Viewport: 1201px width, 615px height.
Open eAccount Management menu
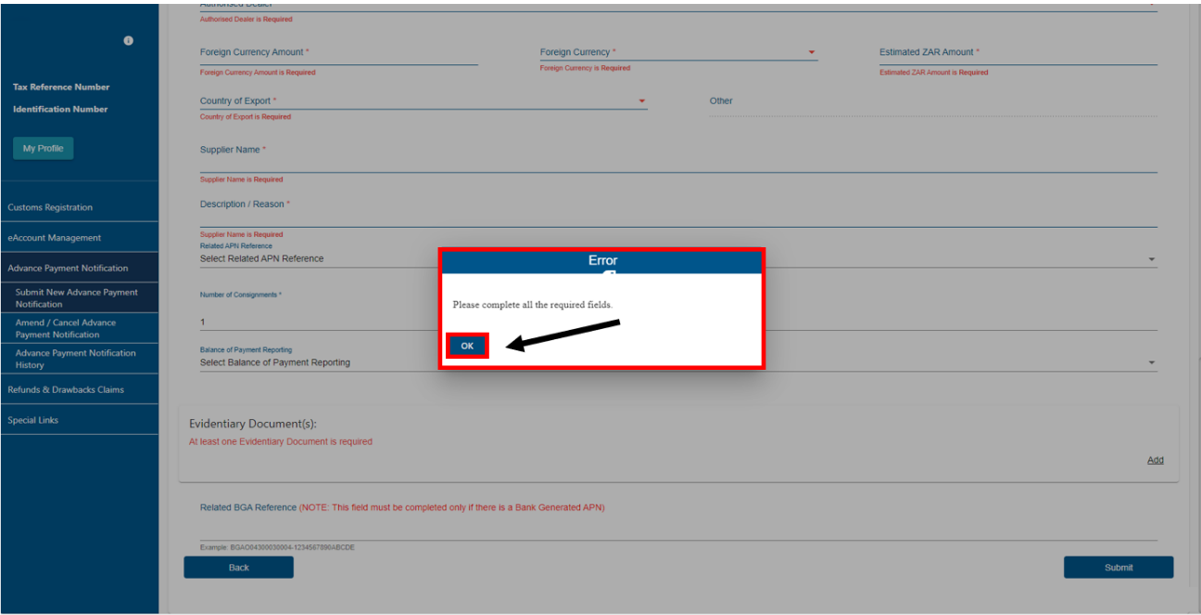(54, 238)
